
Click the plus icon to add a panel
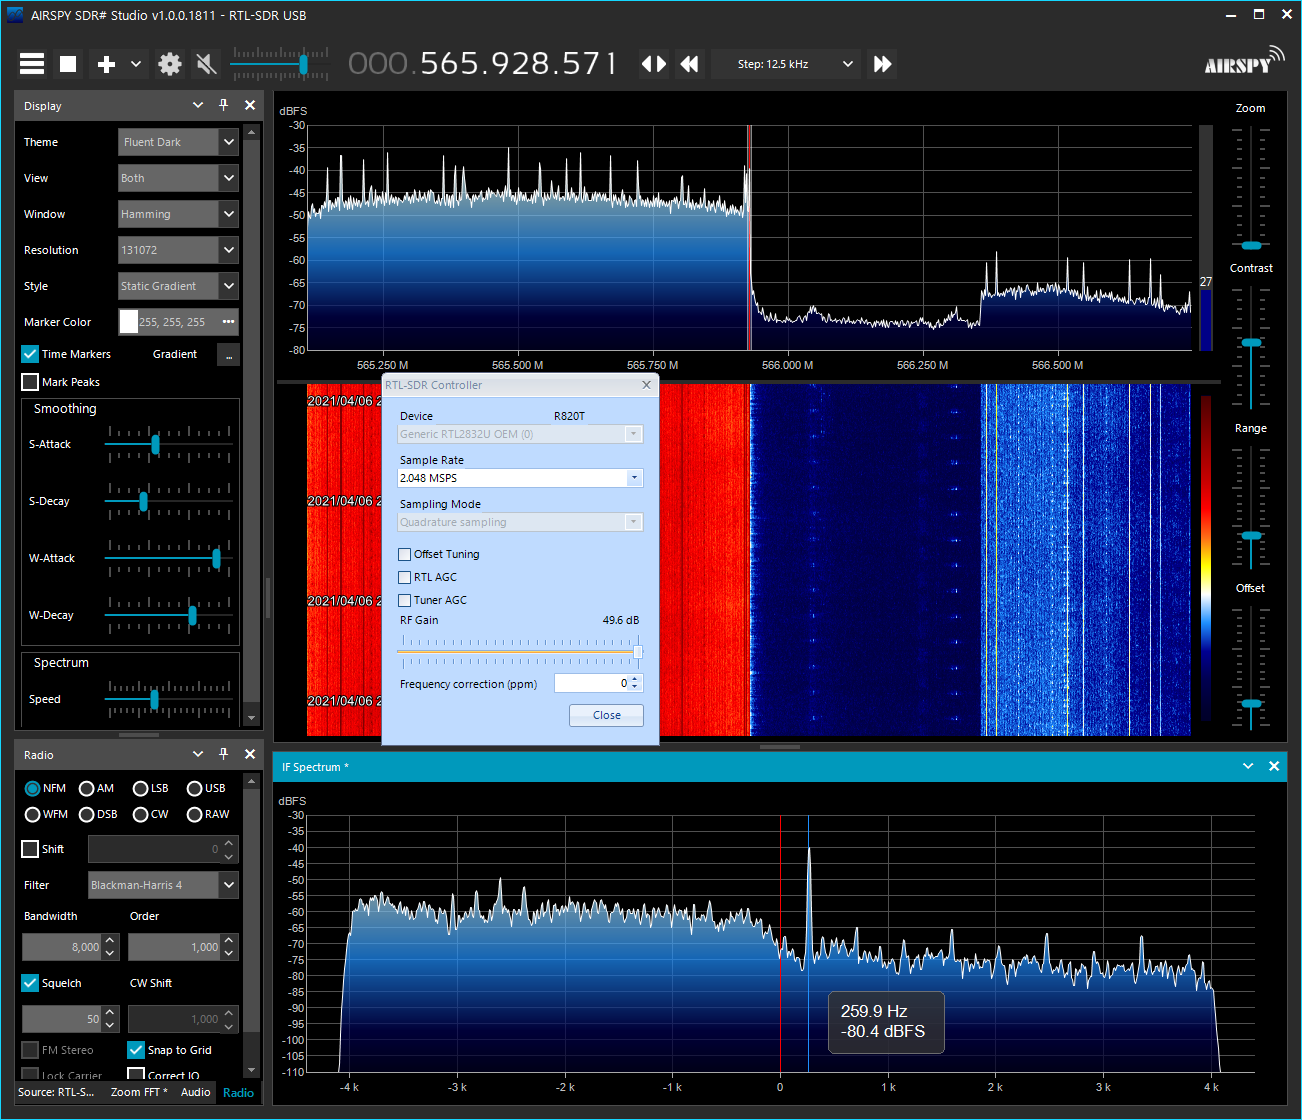tap(106, 64)
